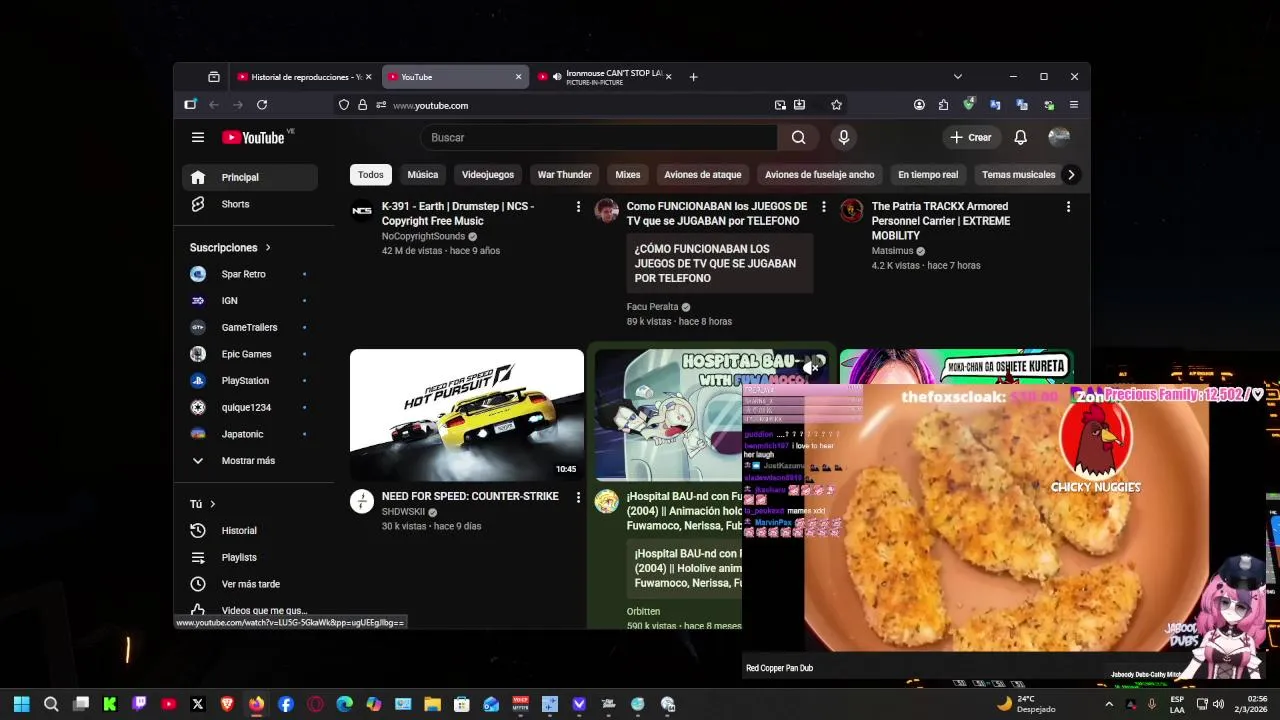Open Facebook from the taskbar
1280x720 pixels.
286,704
